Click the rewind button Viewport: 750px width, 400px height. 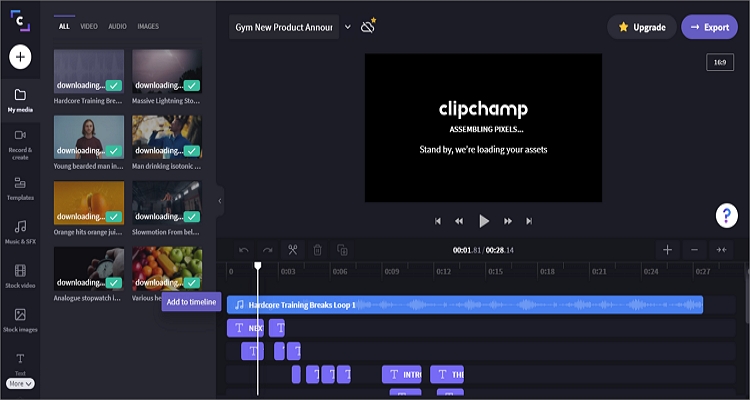point(459,221)
